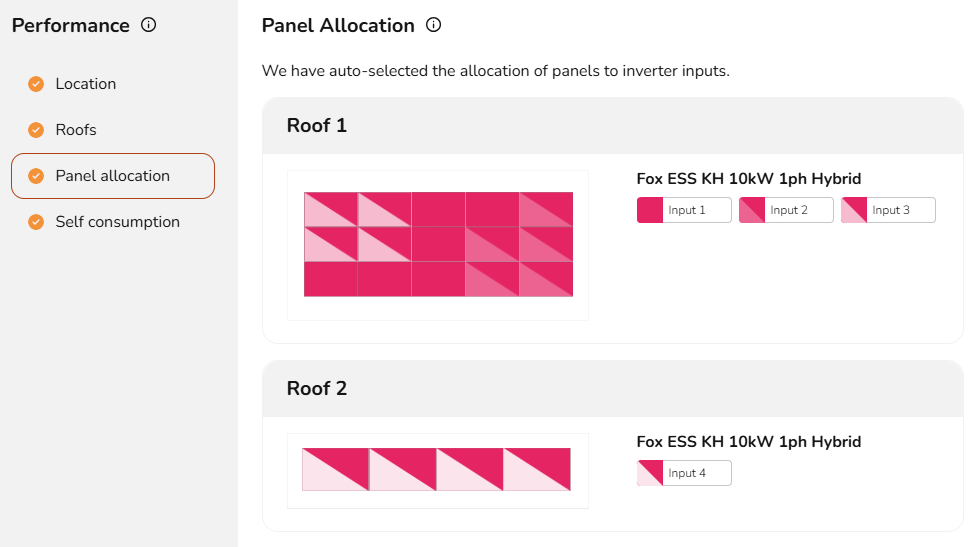Click the solid pink Input 1 color swatch
Screen dimensions: 976x547
pos(650,210)
